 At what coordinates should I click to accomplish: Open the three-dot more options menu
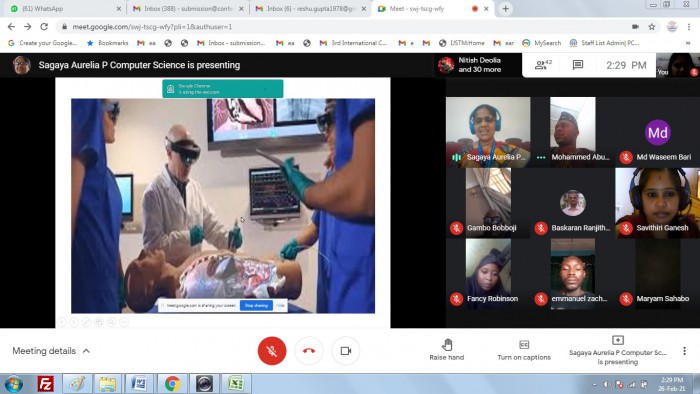pos(684,351)
